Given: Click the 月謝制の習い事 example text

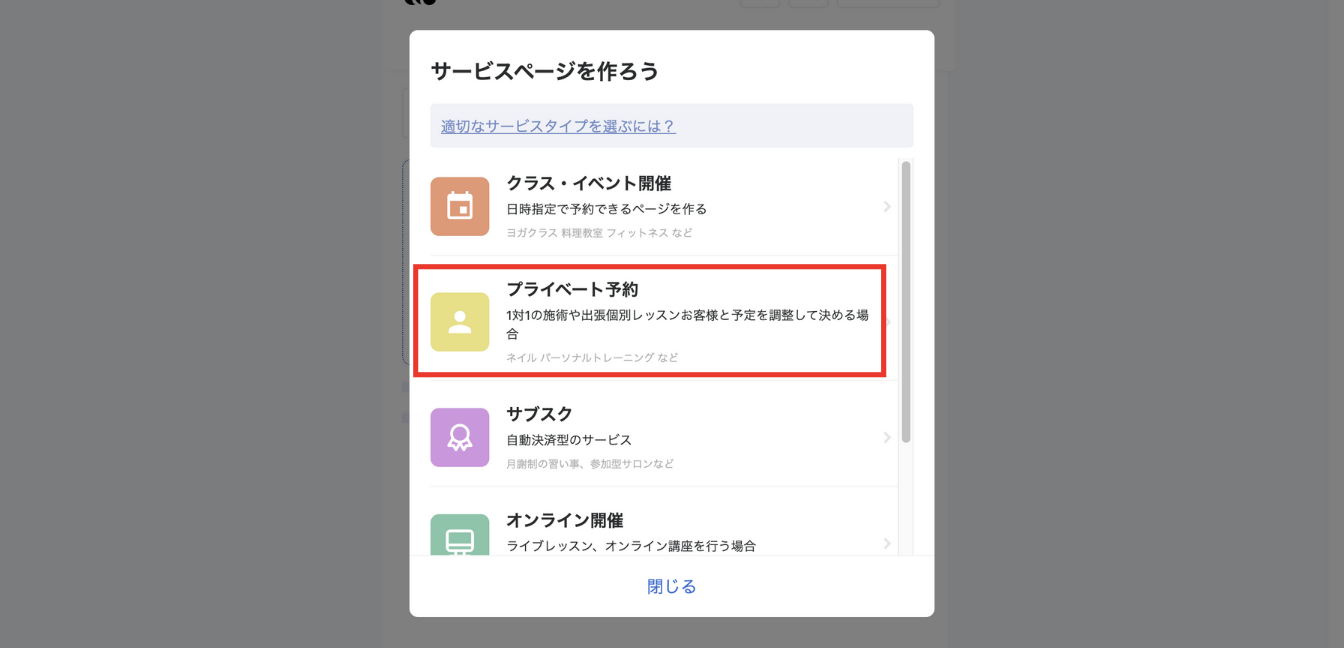Looking at the screenshot, I should click(589, 464).
